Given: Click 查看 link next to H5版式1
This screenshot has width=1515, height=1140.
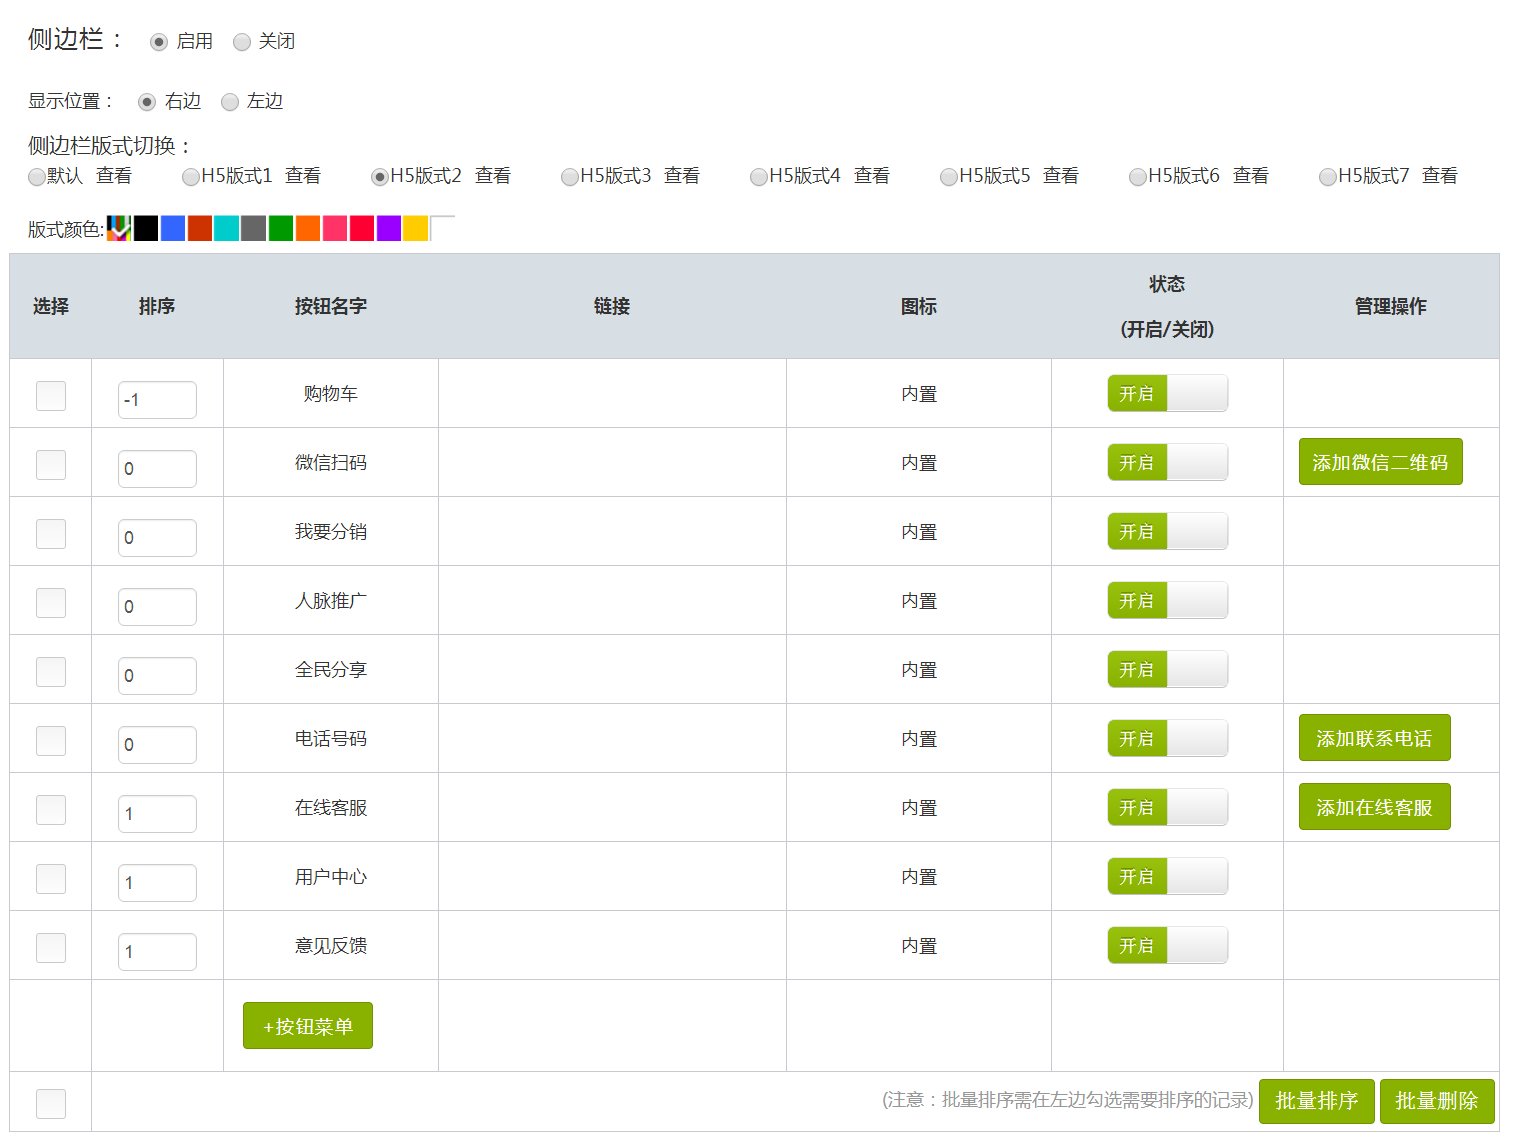Looking at the screenshot, I should (x=303, y=176).
